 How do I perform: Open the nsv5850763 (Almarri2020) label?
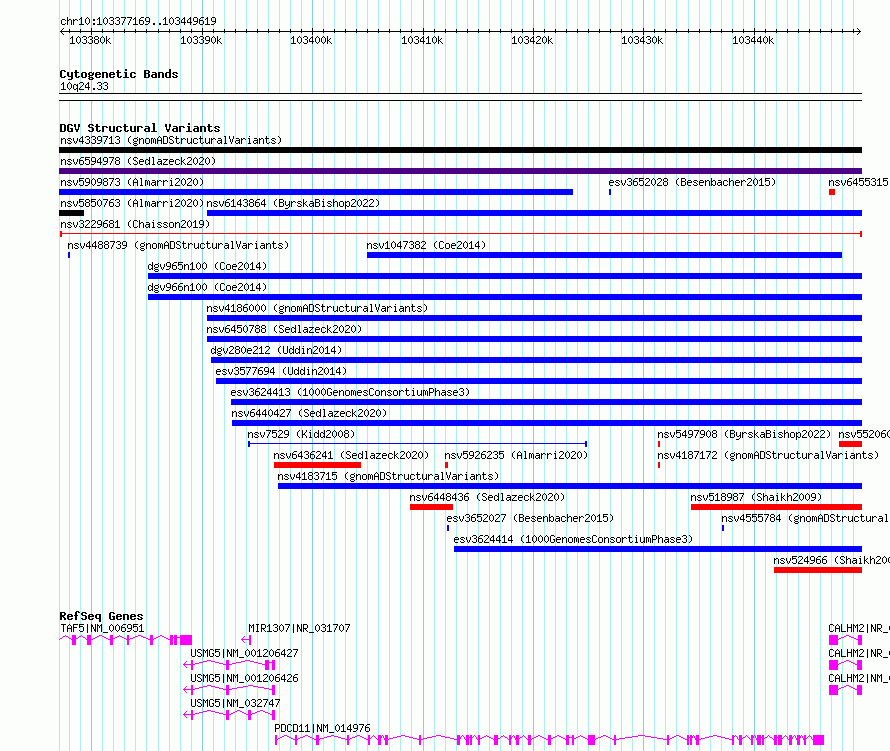[132, 203]
